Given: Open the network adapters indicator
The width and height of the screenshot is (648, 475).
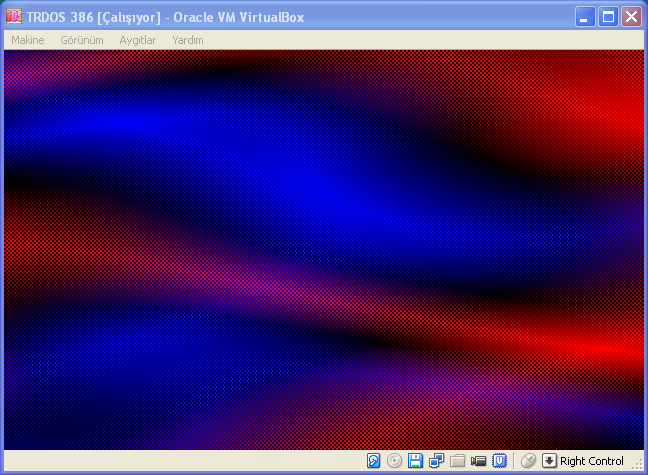Looking at the screenshot, I should [x=437, y=461].
